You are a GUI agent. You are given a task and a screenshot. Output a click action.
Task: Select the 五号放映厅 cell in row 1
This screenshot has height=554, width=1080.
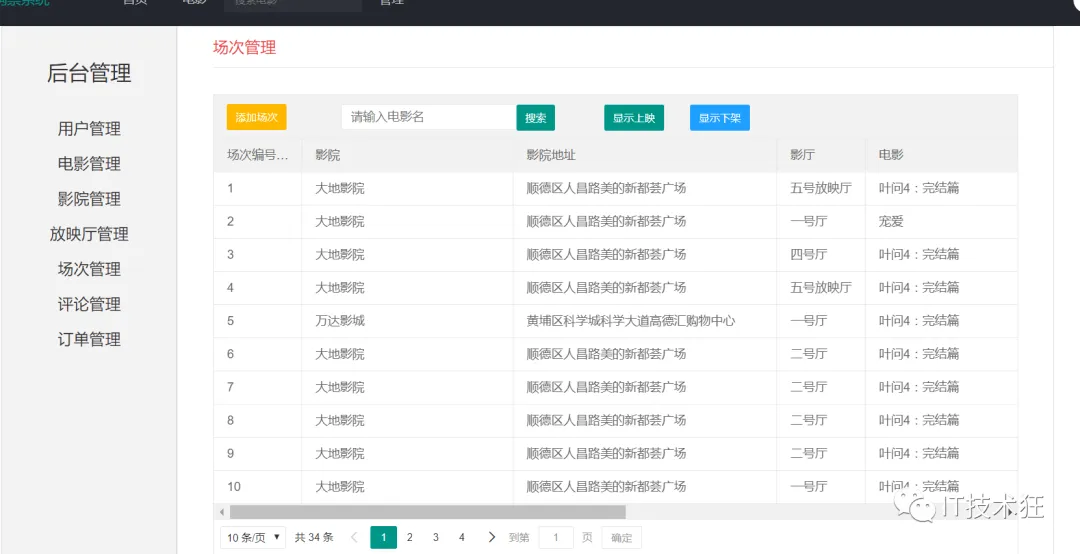(821, 188)
